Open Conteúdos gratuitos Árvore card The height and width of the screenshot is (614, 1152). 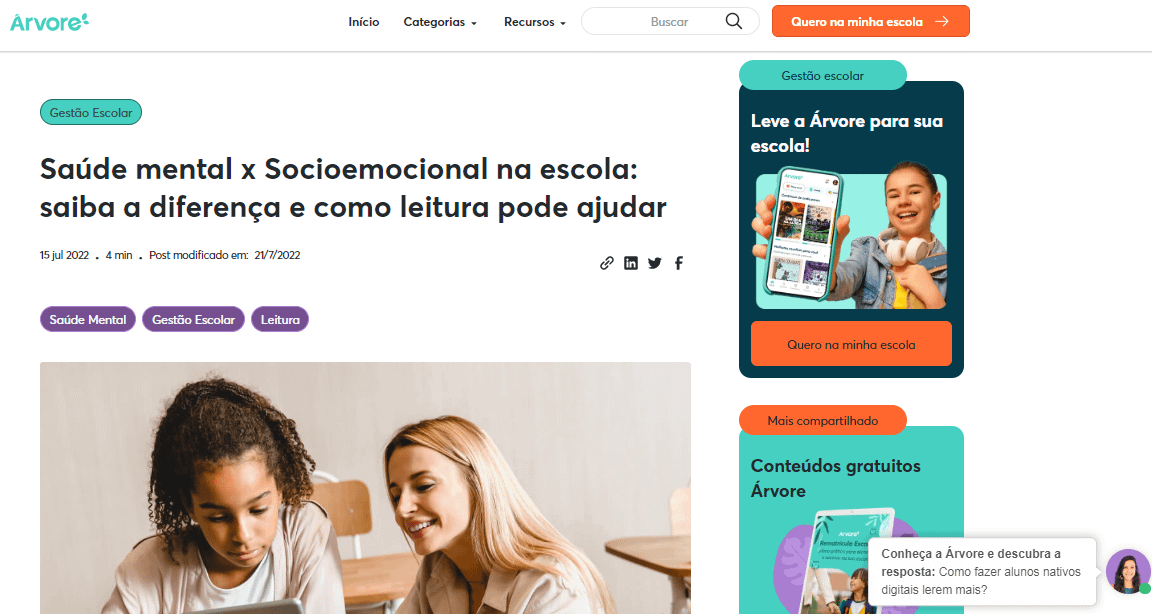[x=835, y=478]
